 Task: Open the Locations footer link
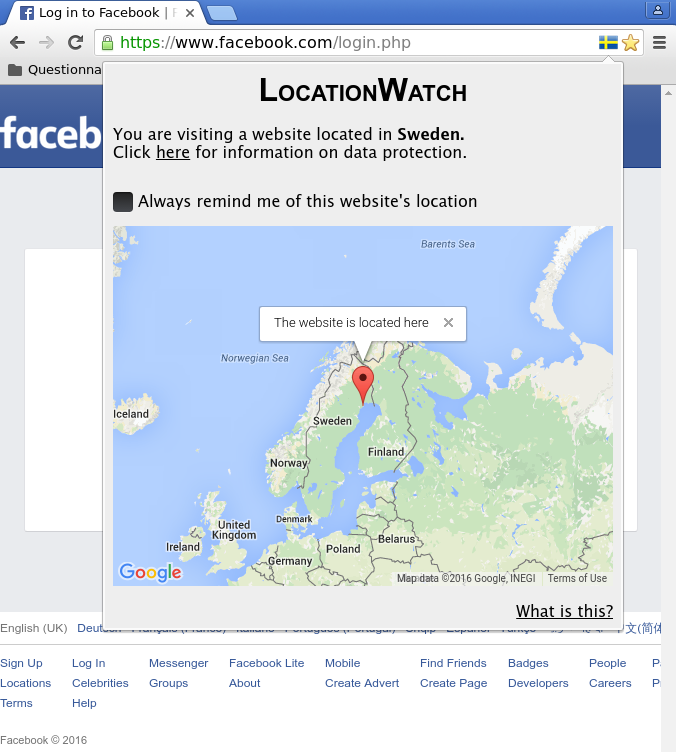point(25,683)
